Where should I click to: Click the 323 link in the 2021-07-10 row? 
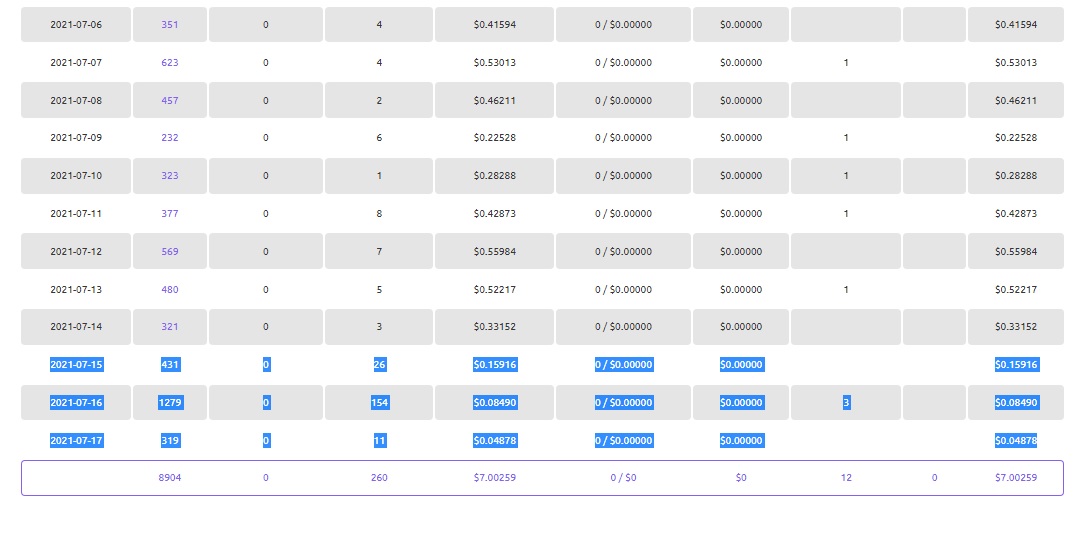(x=170, y=176)
